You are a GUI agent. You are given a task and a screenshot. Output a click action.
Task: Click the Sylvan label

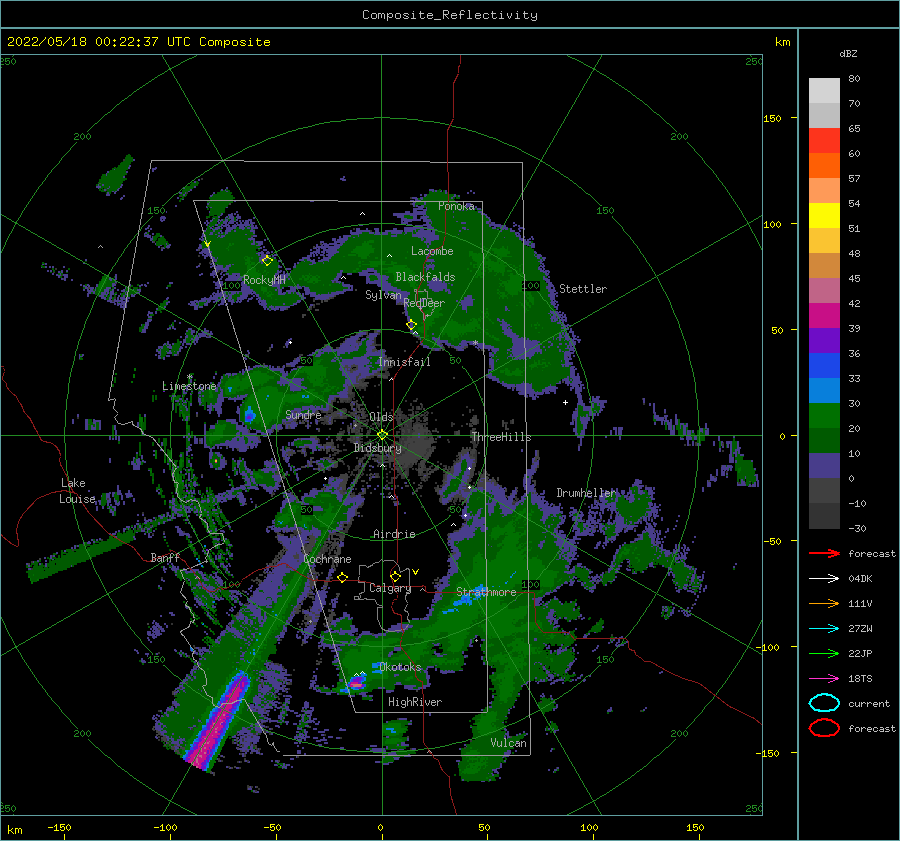tap(383, 295)
